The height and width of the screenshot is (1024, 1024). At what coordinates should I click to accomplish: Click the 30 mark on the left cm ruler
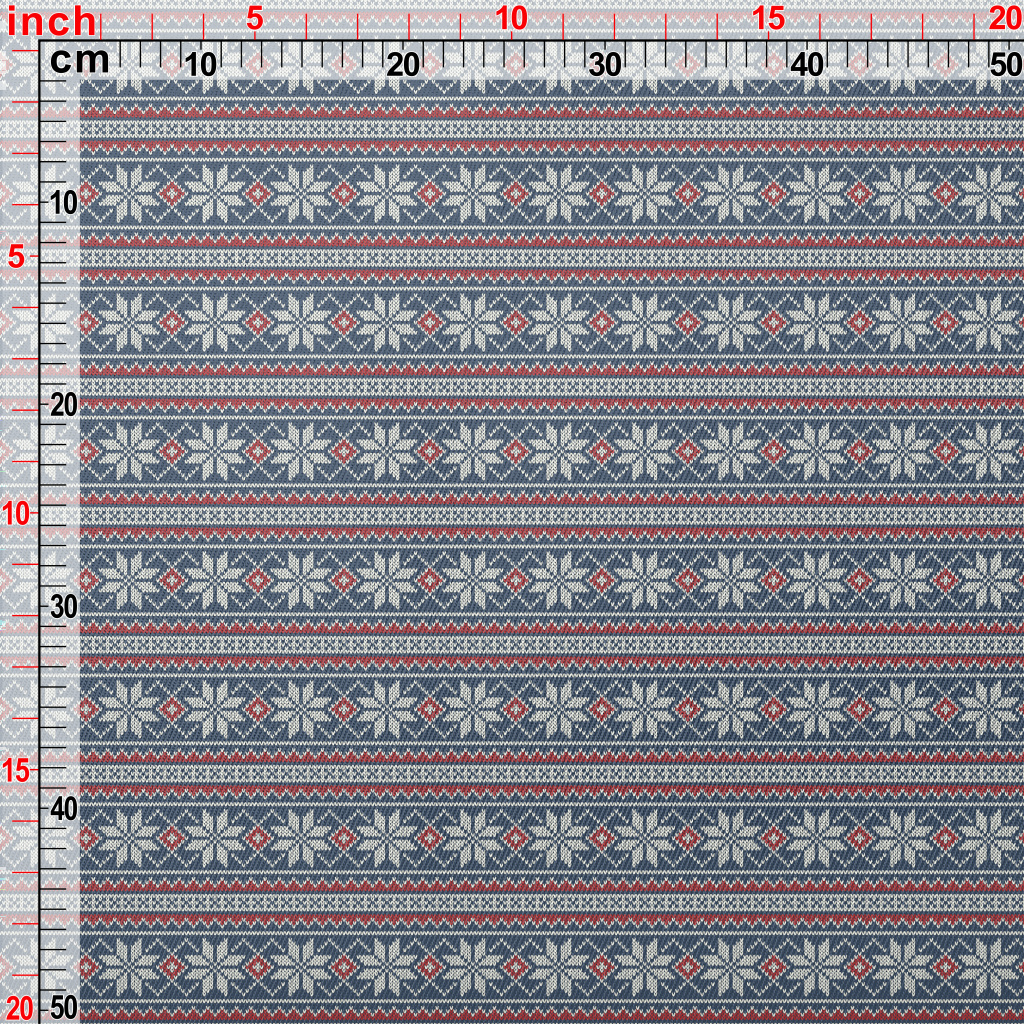(x=63, y=607)
